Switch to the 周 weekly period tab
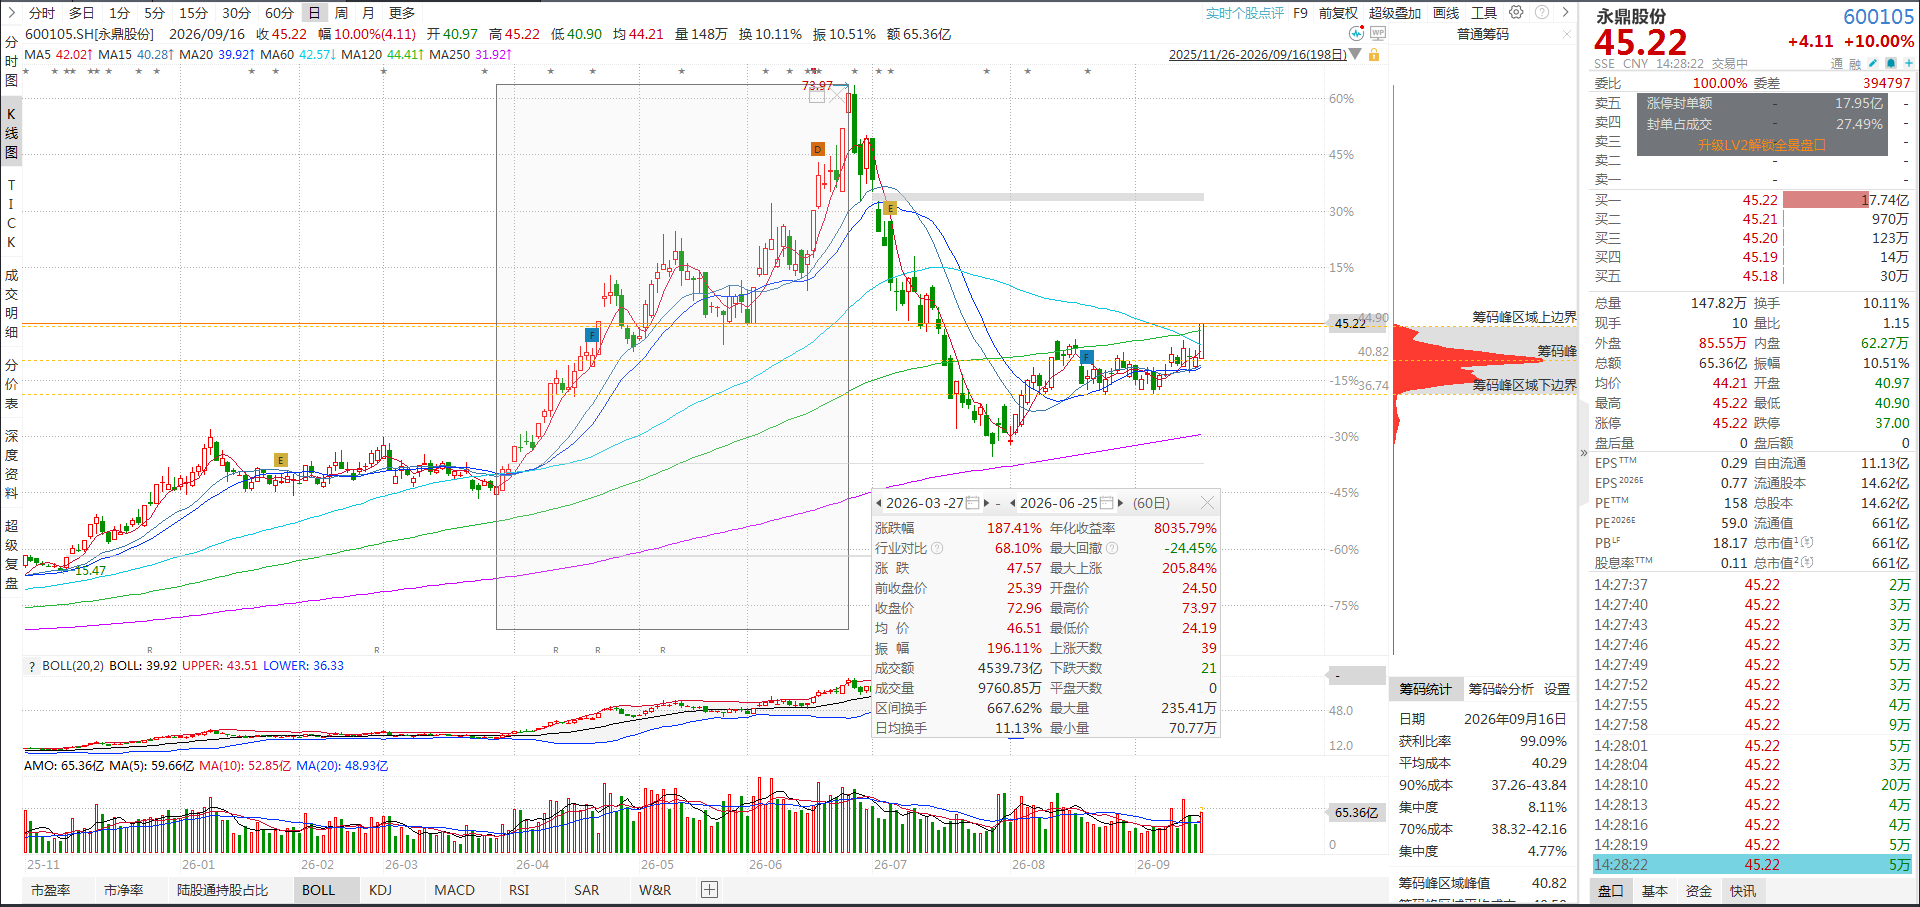 [341, 13]
